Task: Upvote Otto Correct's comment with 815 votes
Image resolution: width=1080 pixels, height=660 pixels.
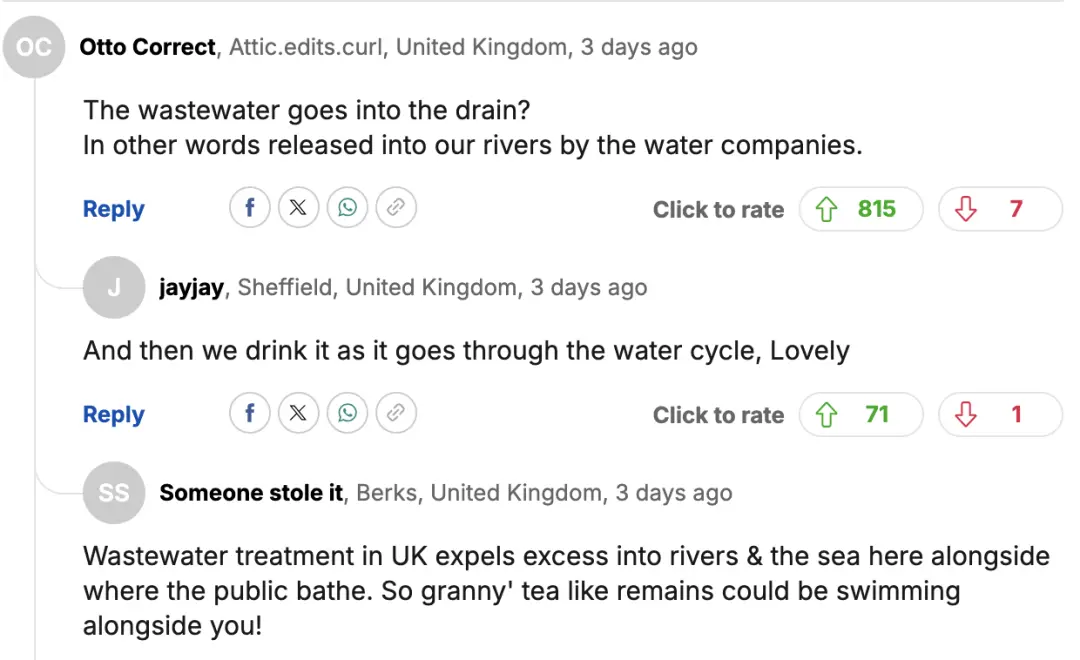Action: point(860,209)
